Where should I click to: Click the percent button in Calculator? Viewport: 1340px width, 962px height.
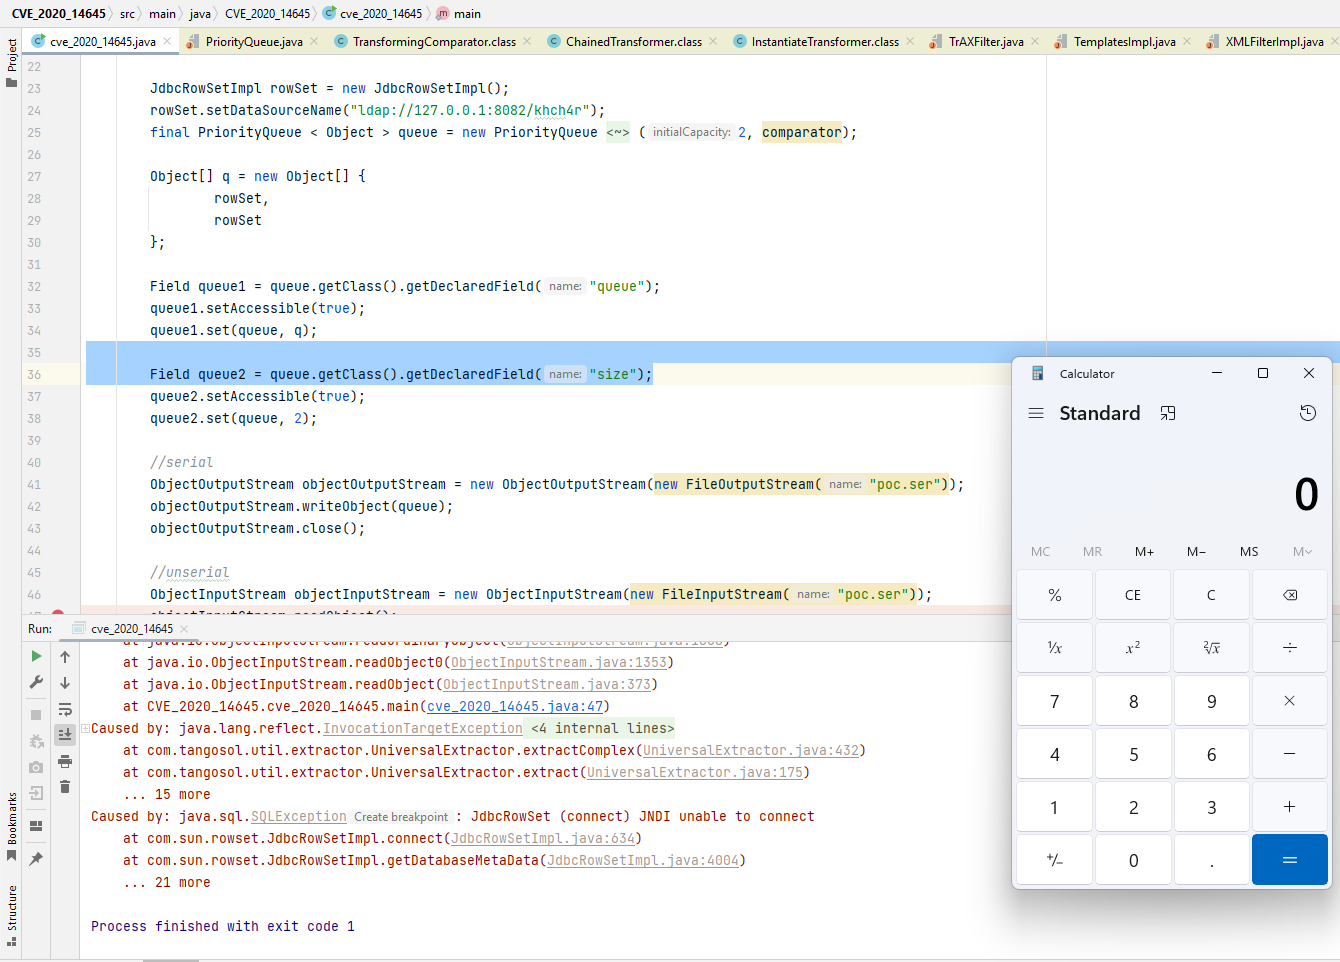tap(1055, 595)
